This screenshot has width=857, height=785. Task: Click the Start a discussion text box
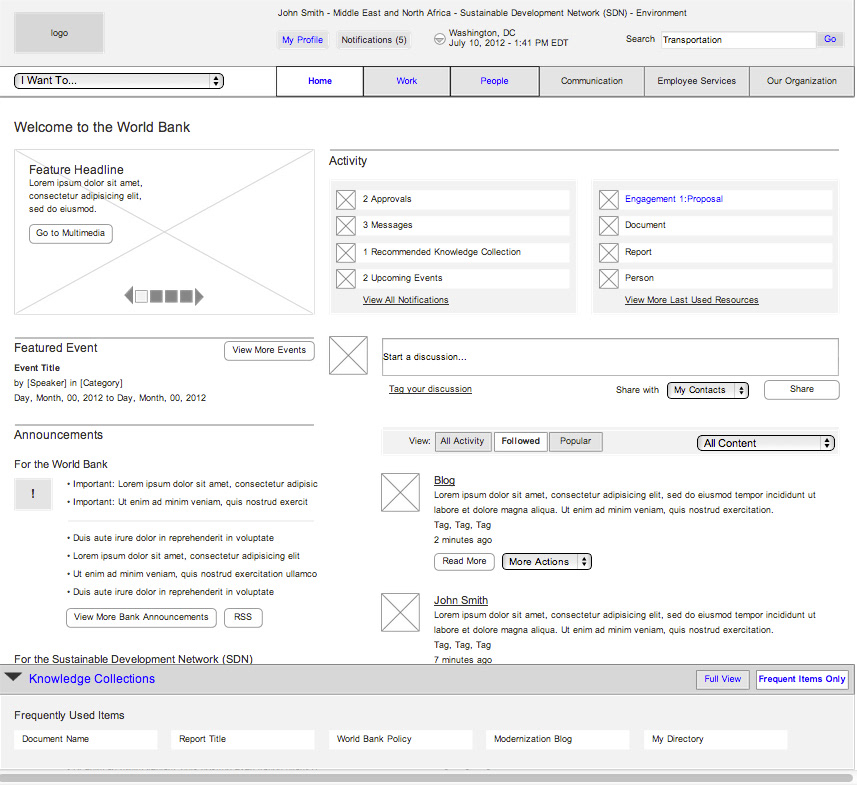610,357
